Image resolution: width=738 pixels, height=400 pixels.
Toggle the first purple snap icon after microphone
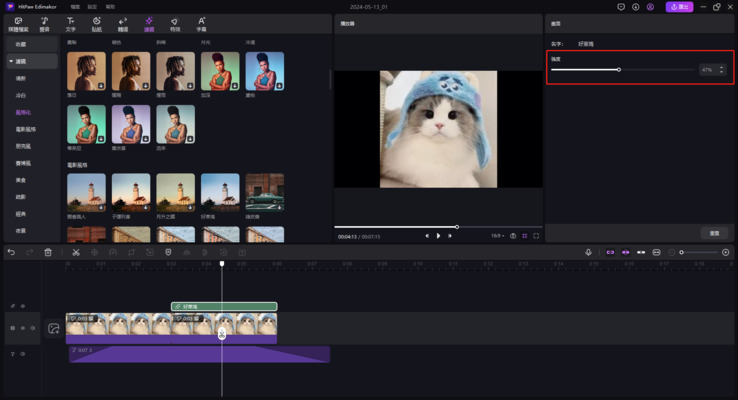(x=610, y=253)
